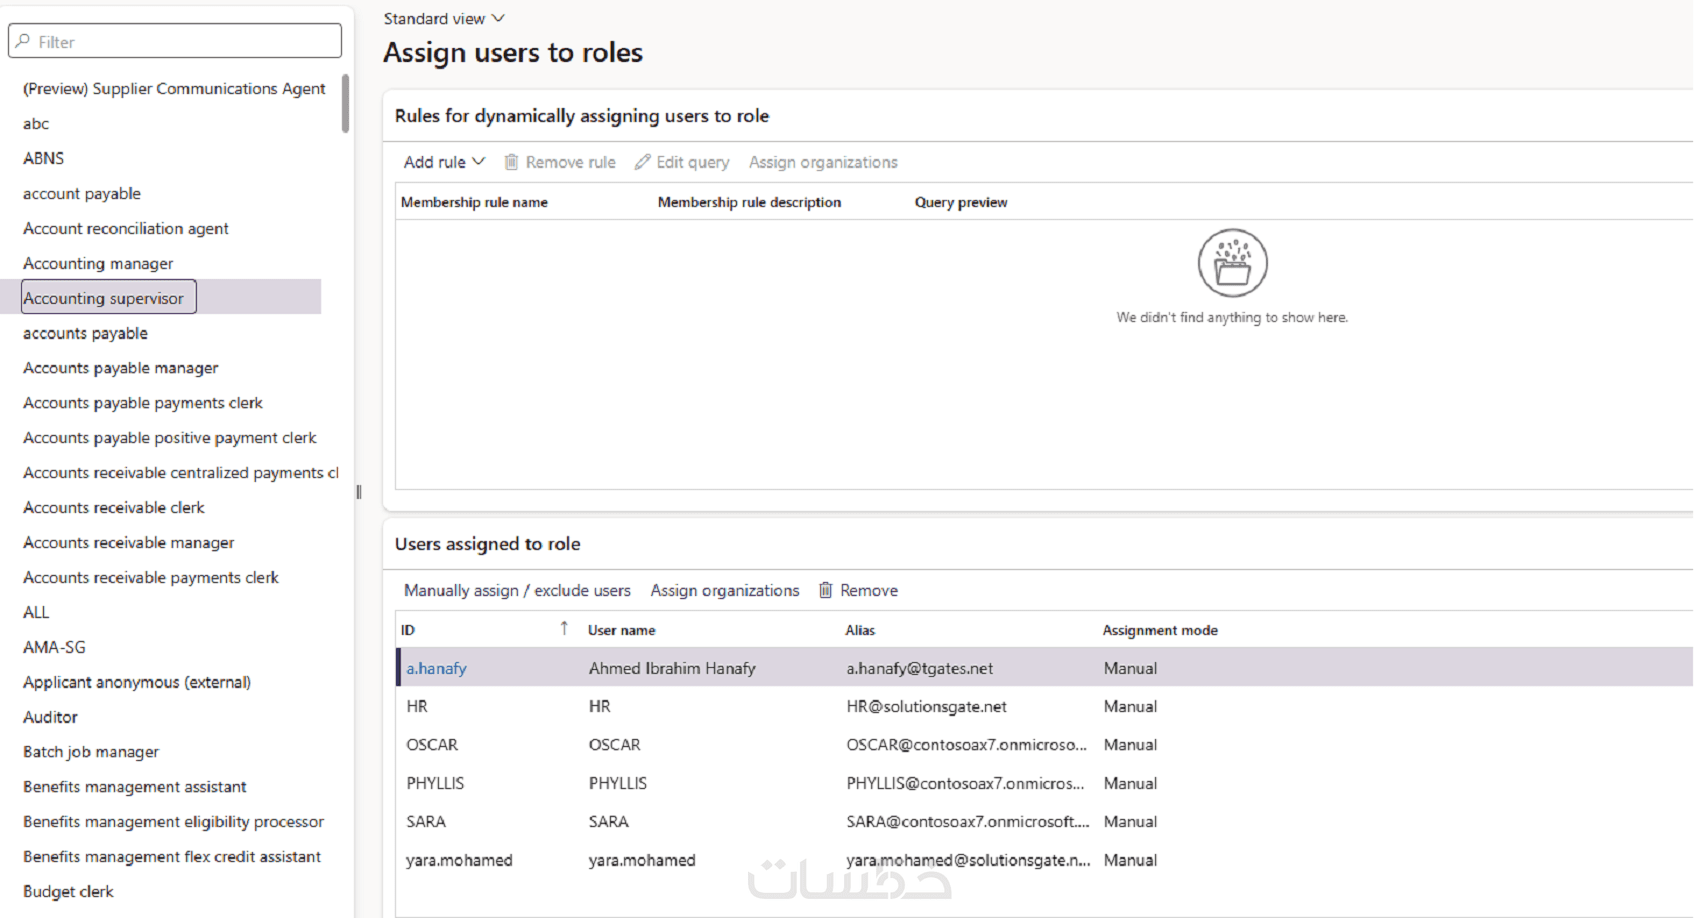Click the pane splitter handle beside the roles list
Image resolution: width=1700 pixels, height=918 pixels.
tap(359, 492)
